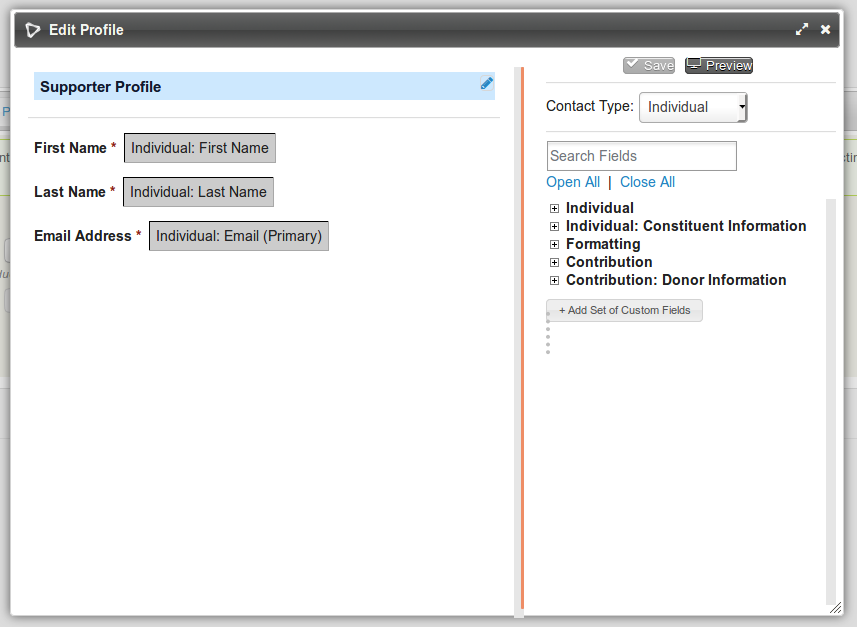Collapse groups using the Close All link

(647, 182)
